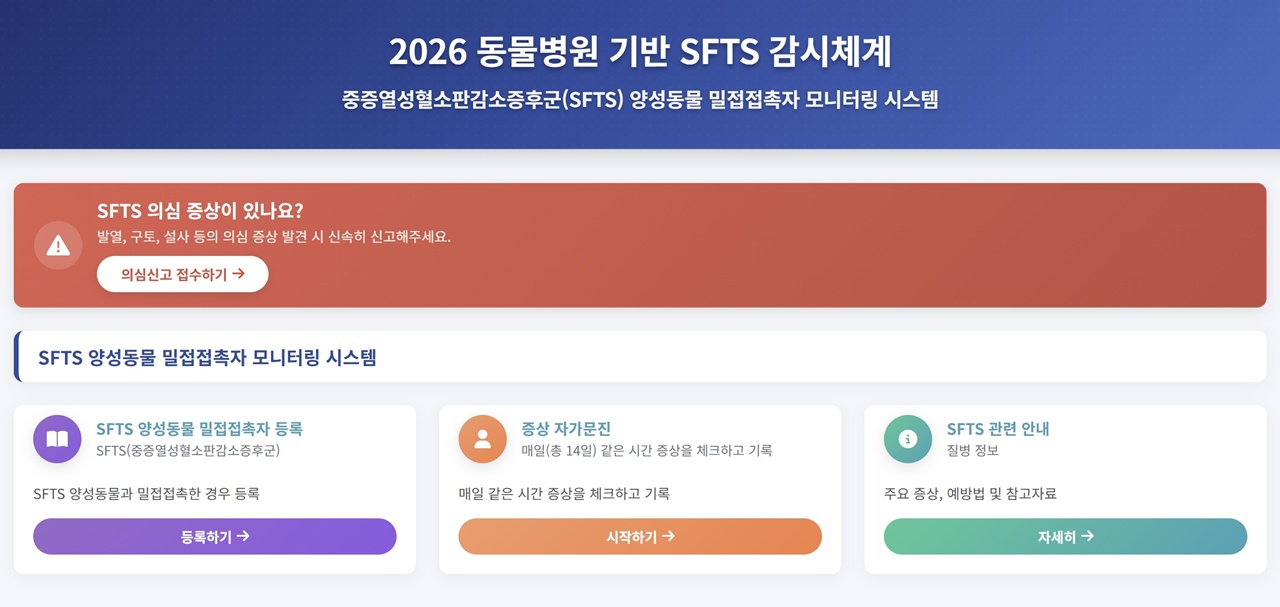Click the warning triangle icon in the red alert

click(x=58, y=245)
